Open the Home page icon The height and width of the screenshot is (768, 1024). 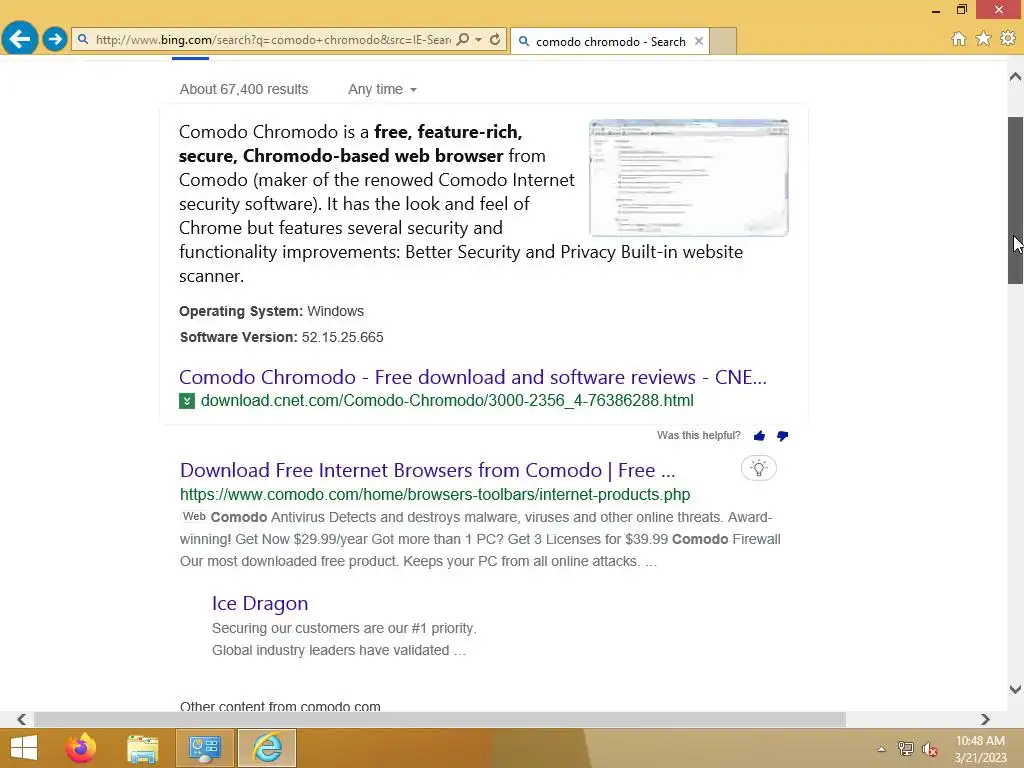pyautogui.click(x=958, y=39)
